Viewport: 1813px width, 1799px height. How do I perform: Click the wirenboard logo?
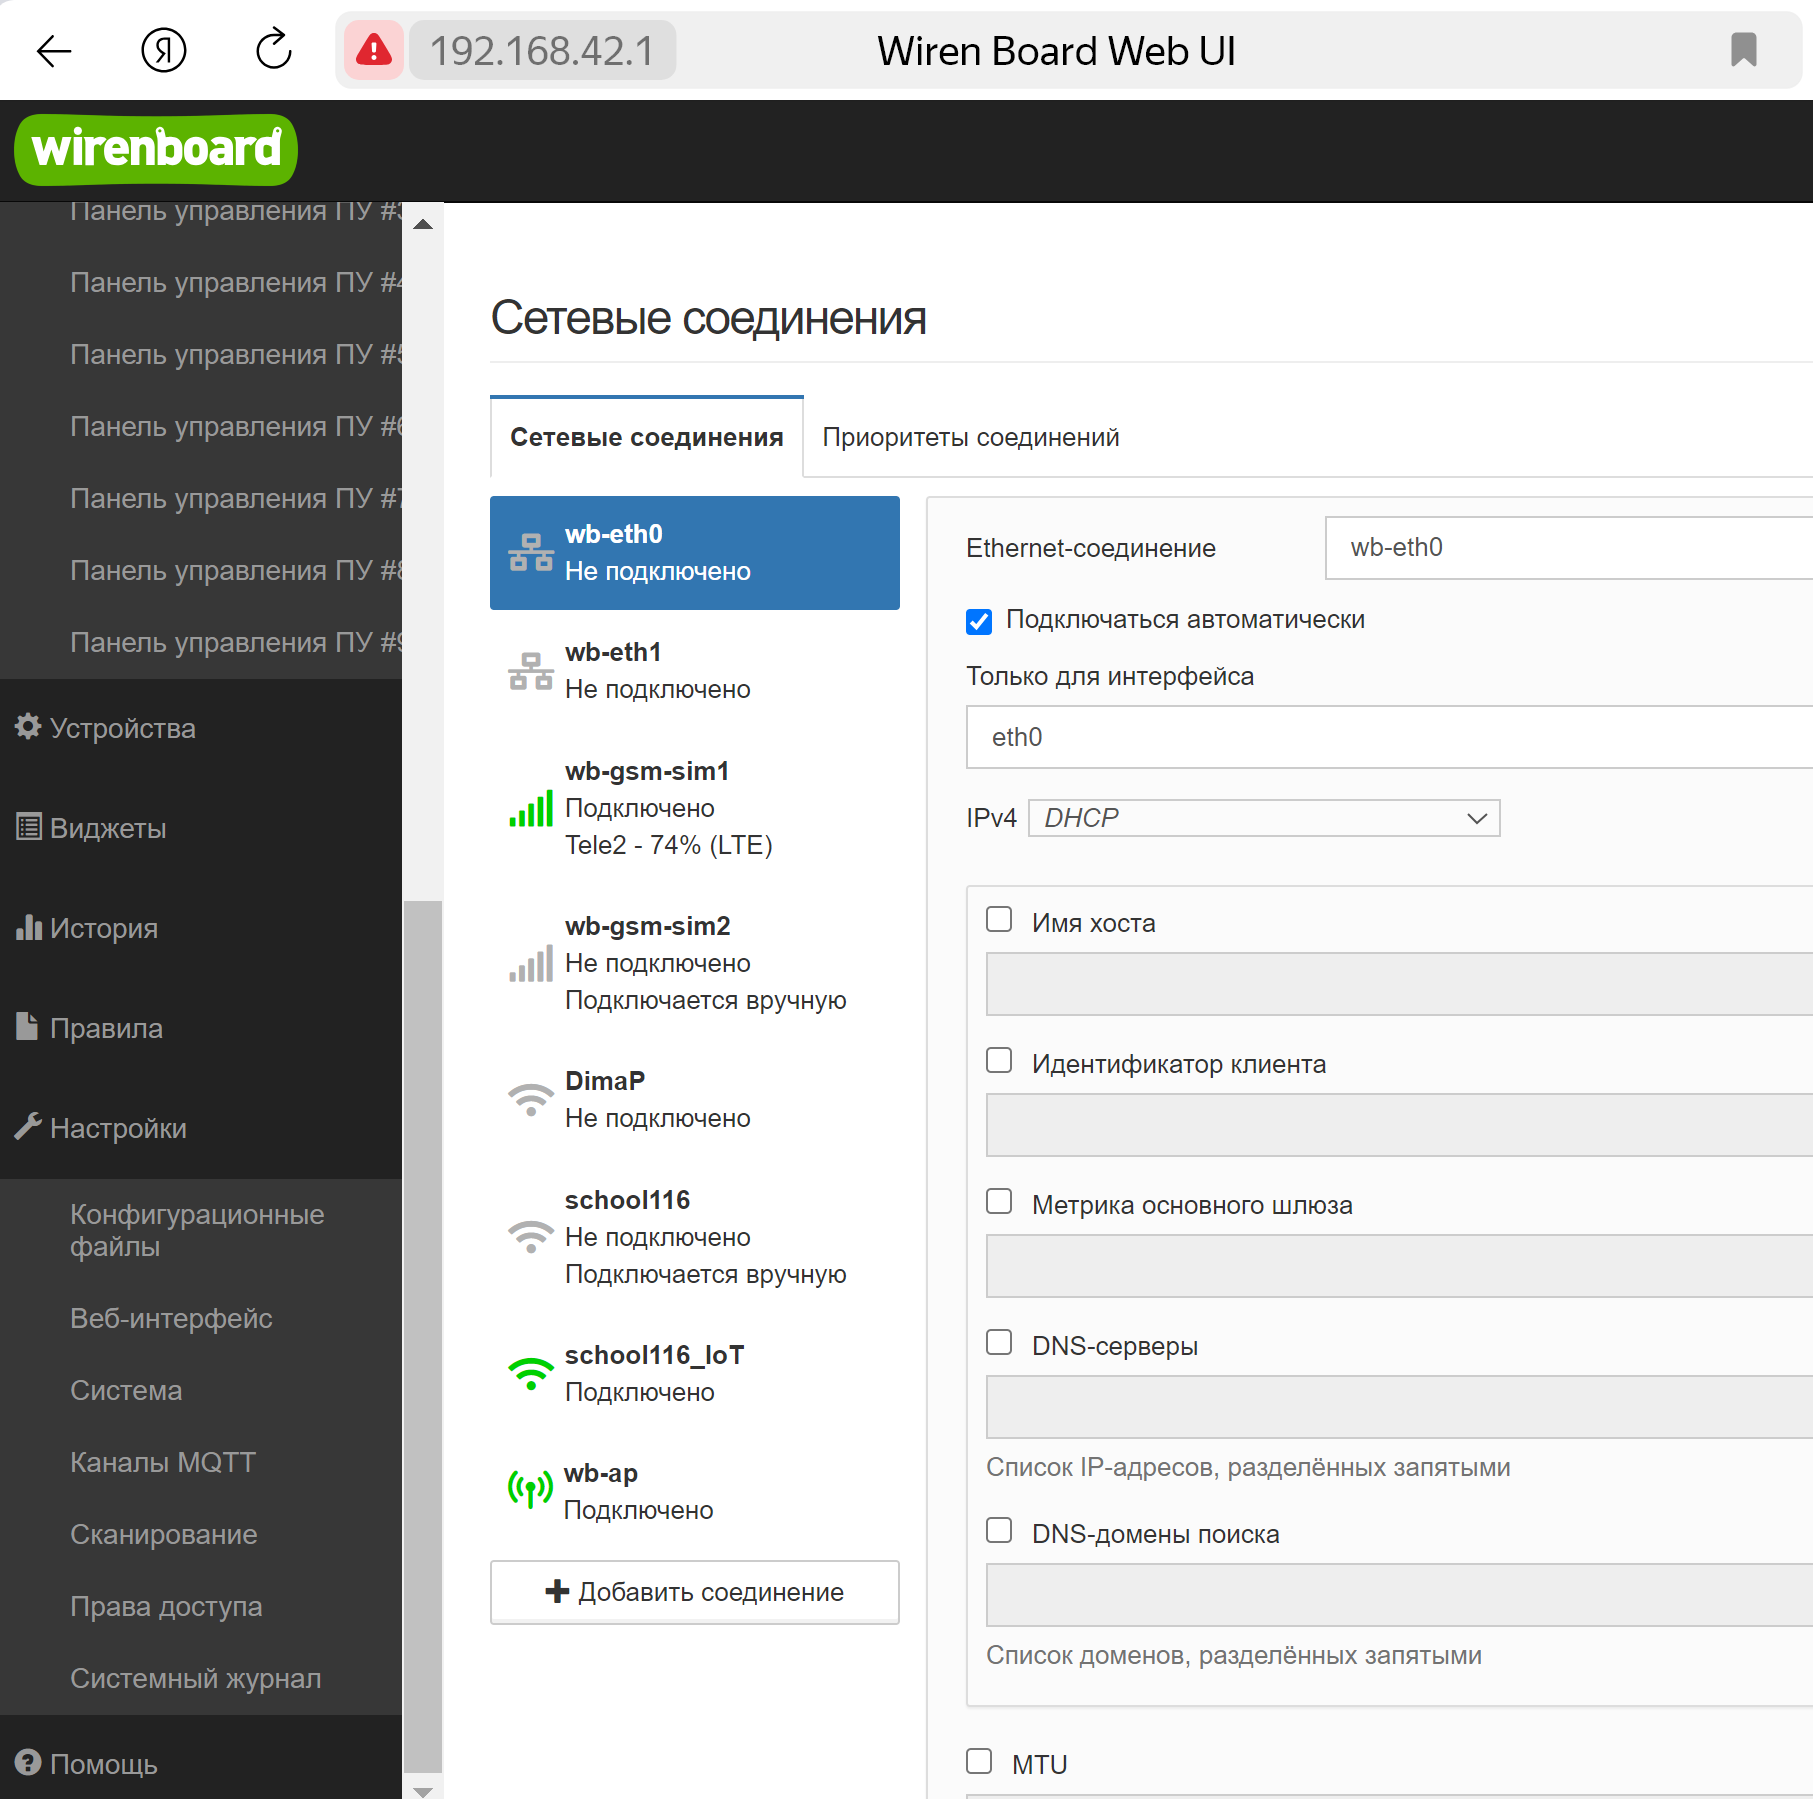pyautogui.click(x=156, y=149)
